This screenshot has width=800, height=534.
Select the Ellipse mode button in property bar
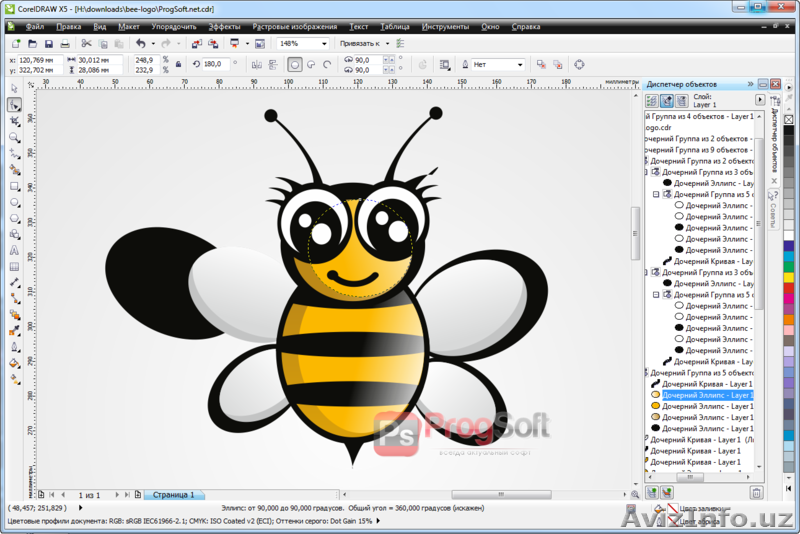(x=295, y=64)
